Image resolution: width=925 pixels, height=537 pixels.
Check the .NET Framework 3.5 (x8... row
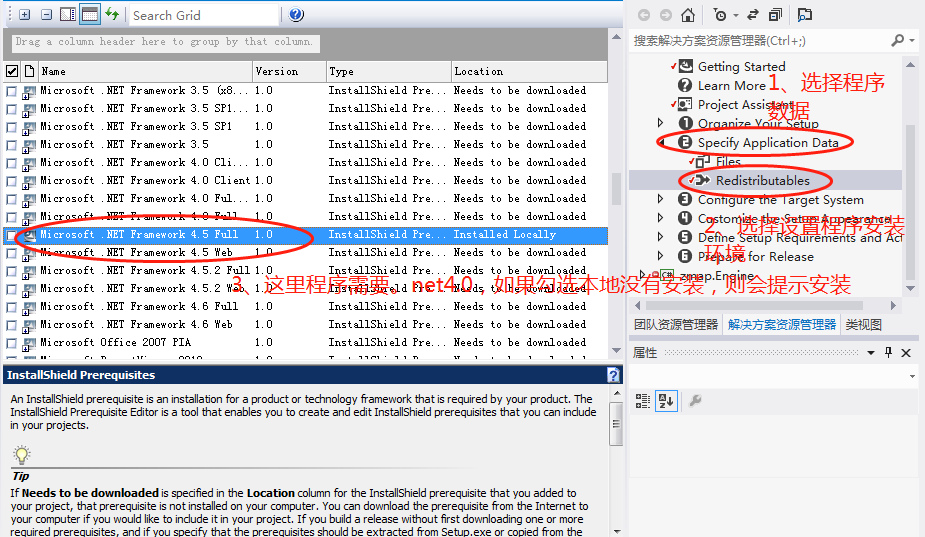point(11,91)
